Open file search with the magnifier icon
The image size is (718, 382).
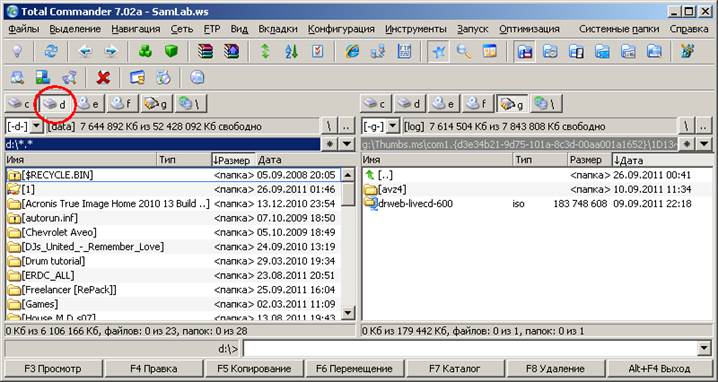click(x=464, y=51)
